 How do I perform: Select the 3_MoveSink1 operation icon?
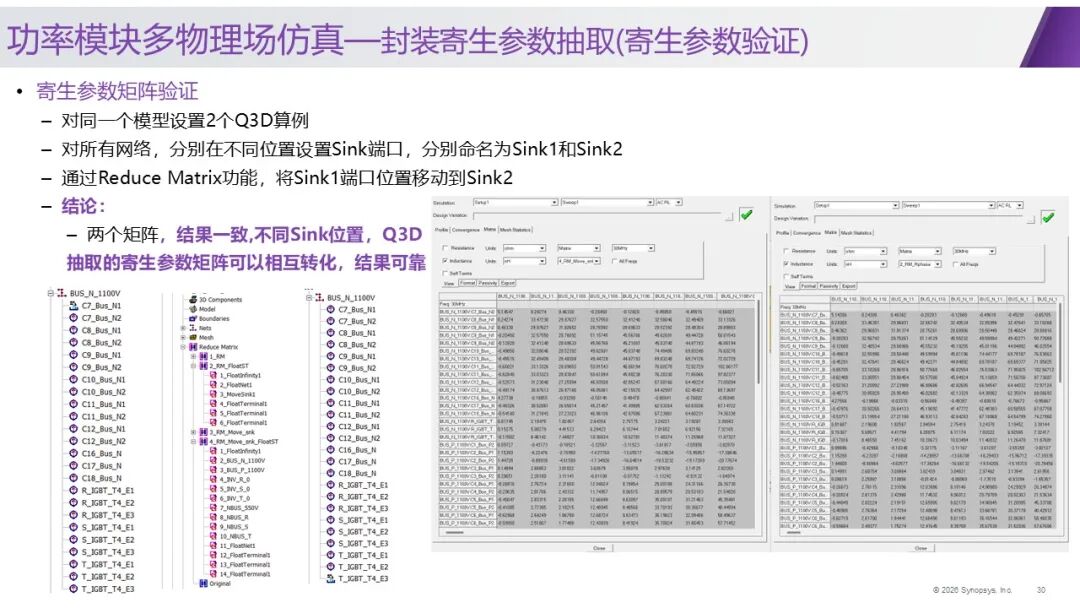[214, 395]
